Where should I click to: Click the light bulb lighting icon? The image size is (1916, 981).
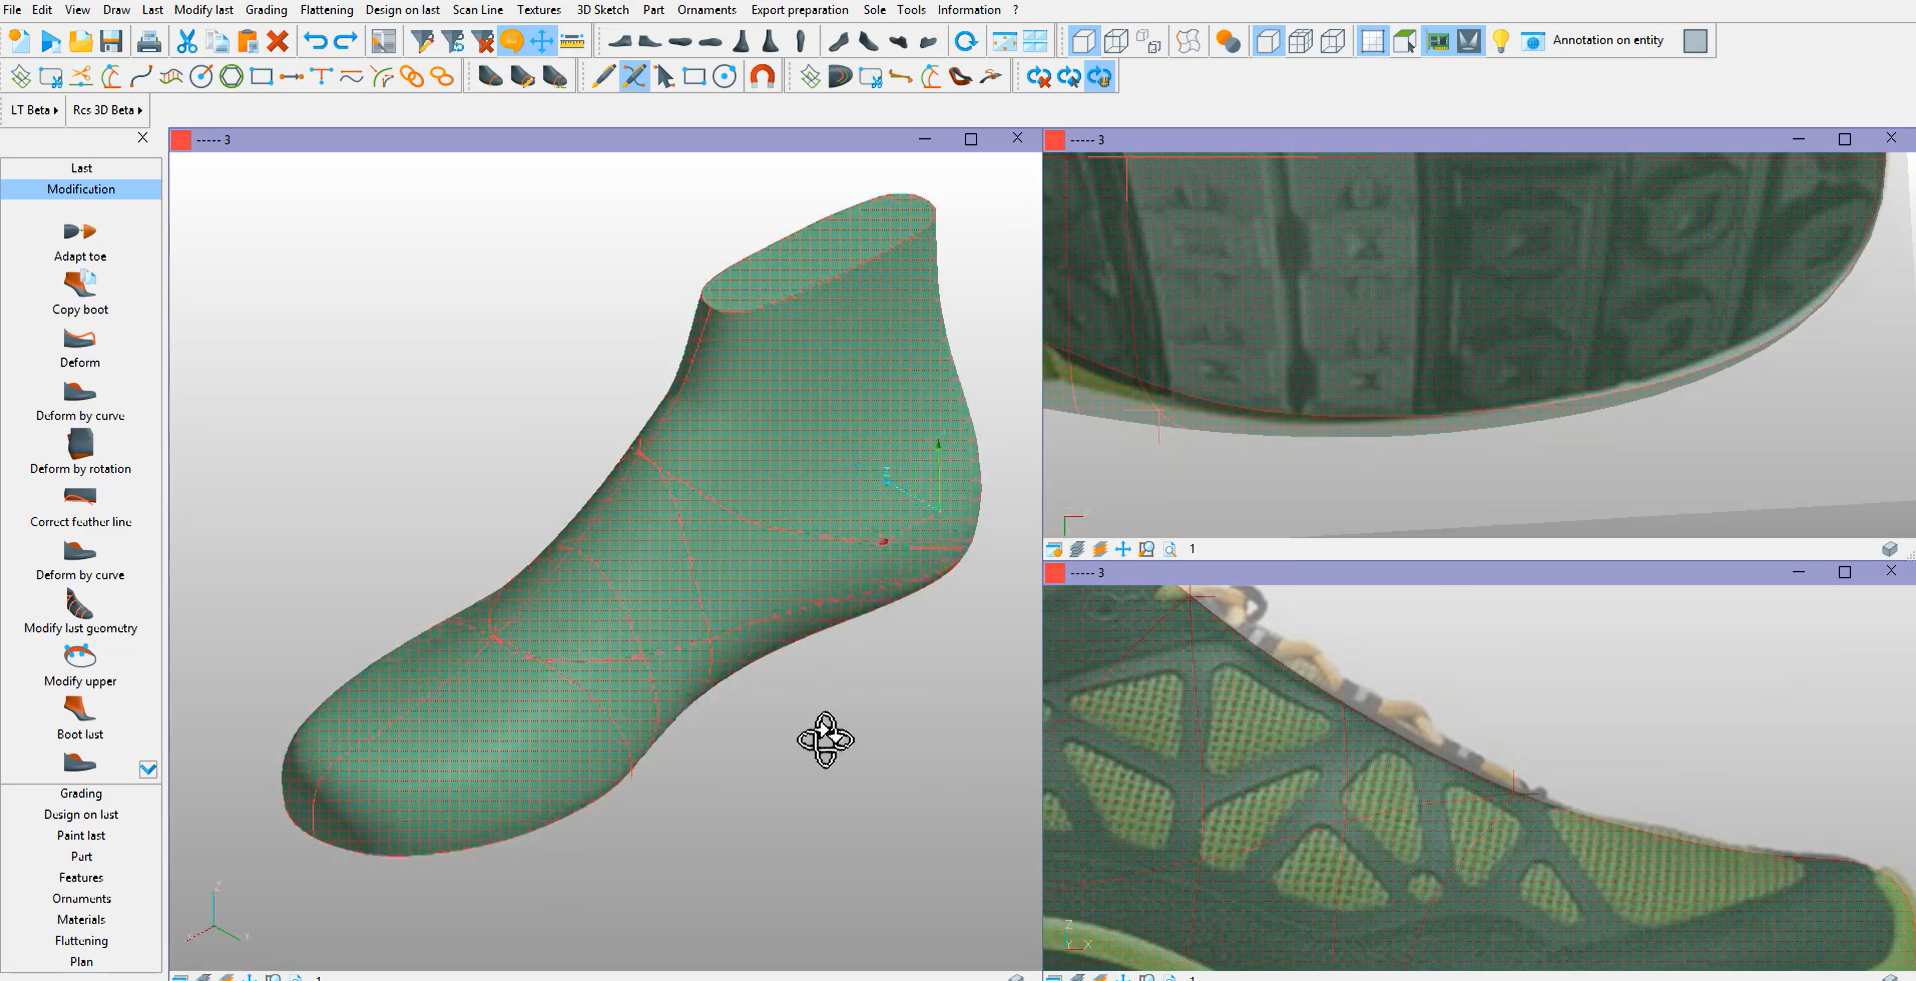coord(1501,41)
